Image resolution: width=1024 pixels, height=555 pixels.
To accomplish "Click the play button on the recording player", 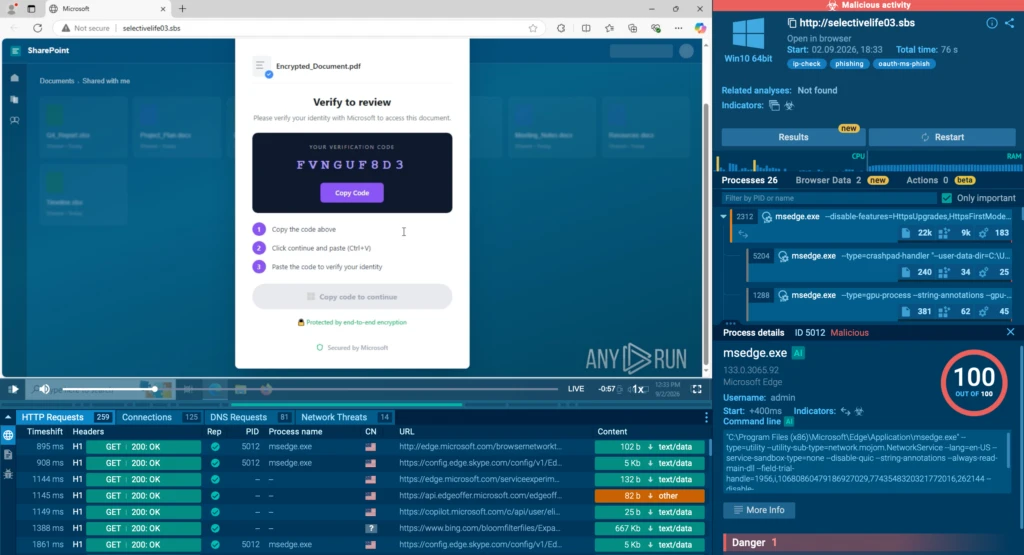I will pyautogui.click(x=14, y=389).
